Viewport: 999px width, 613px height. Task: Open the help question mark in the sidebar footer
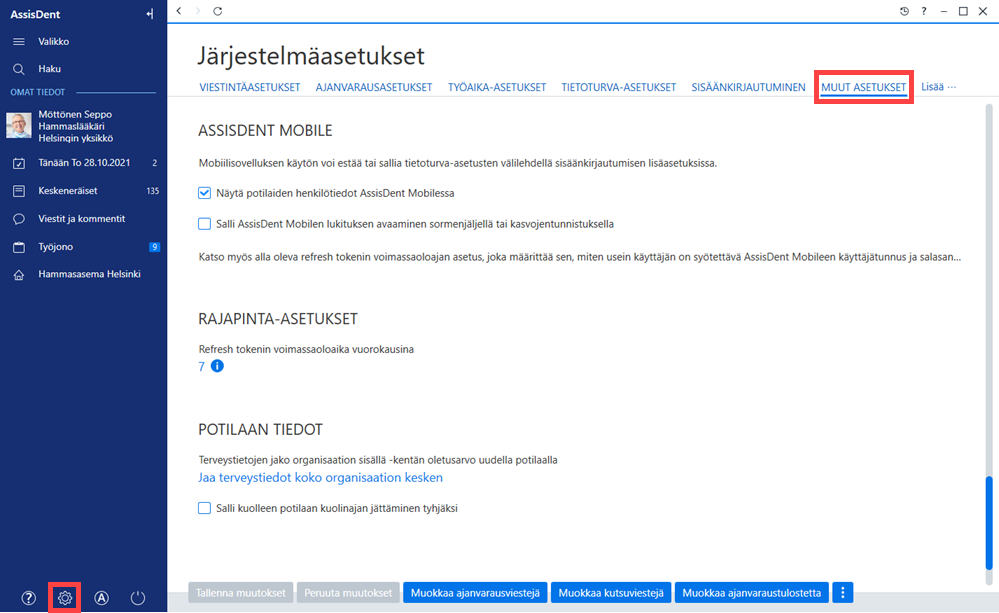29,598
